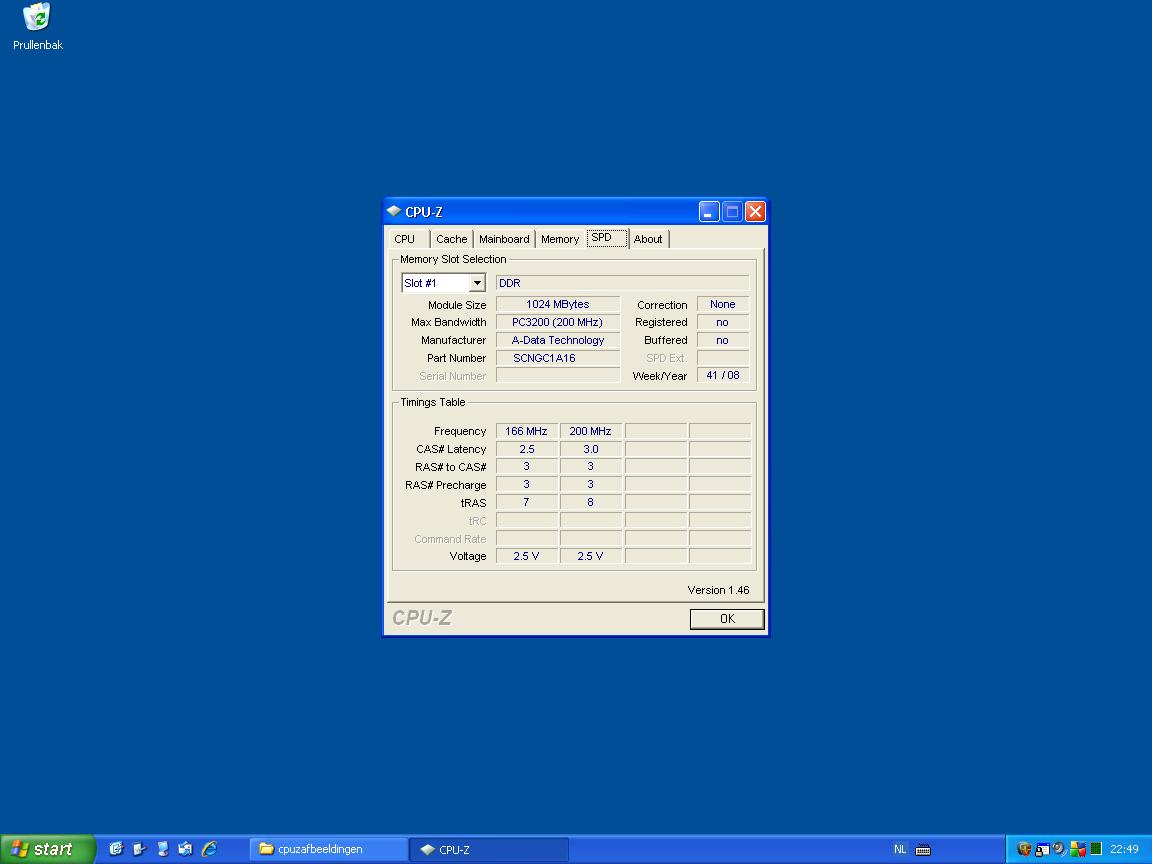Click the Slot #1 combo box text

[x=435, y=283]
